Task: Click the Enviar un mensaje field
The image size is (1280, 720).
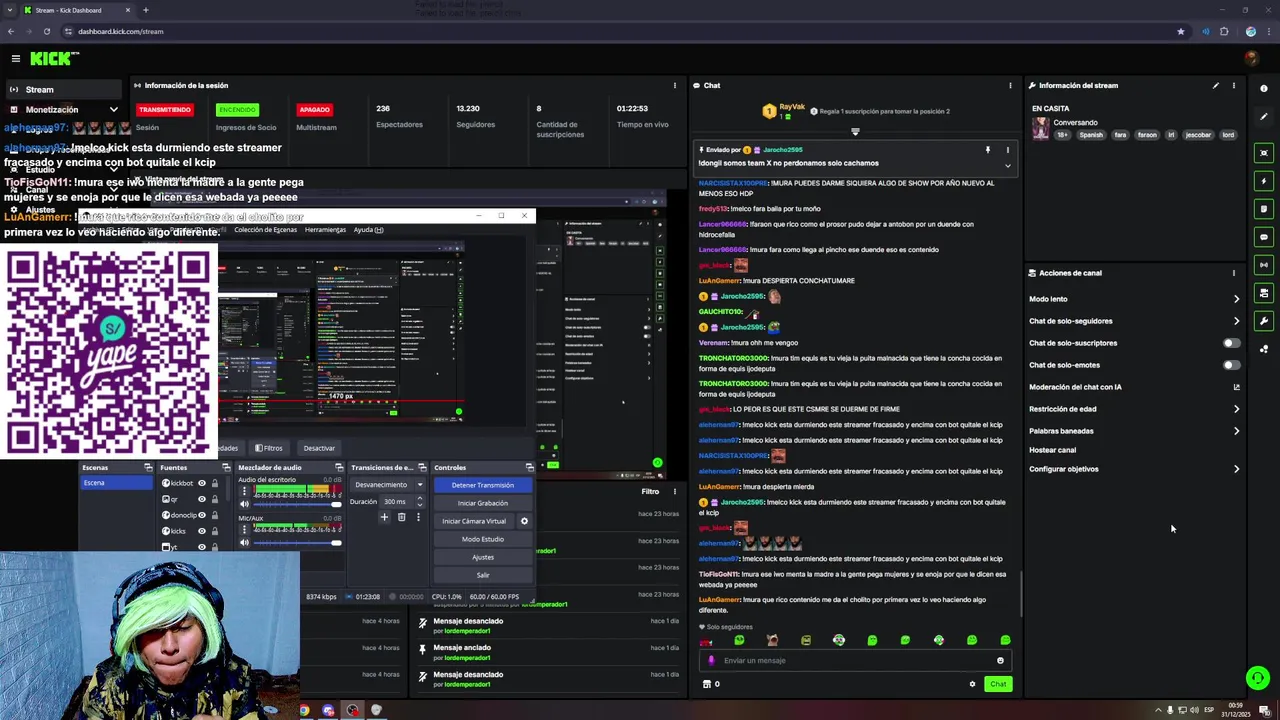Action: tap(856, 660)
